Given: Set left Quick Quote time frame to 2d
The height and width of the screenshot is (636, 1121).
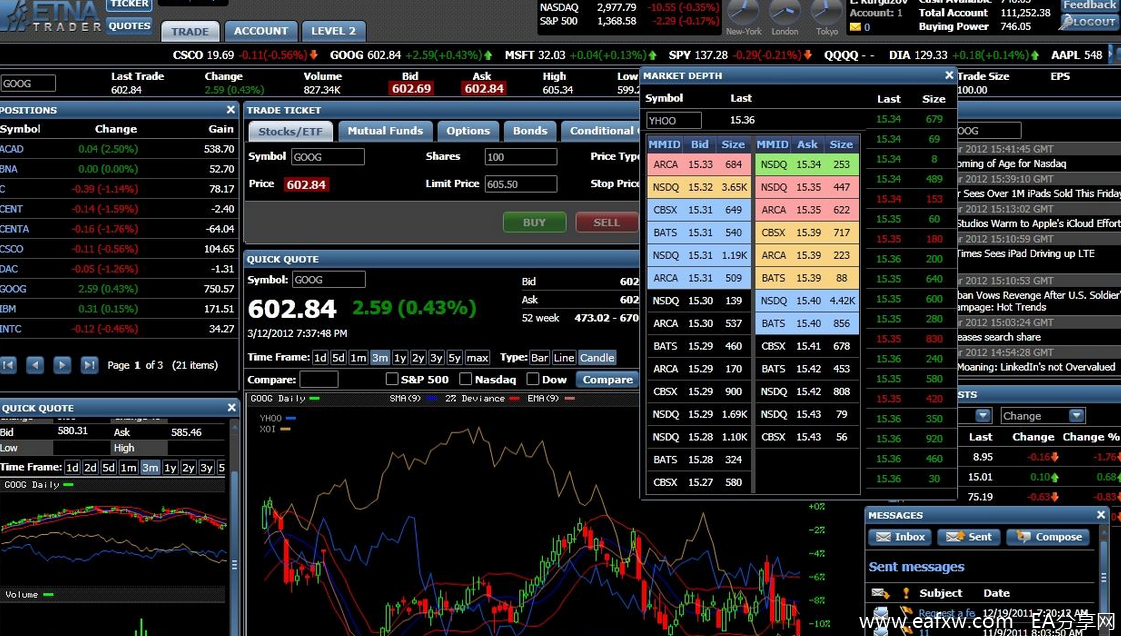Looking at the screenshot, I should pyautogui.click(x=90, y=467).
